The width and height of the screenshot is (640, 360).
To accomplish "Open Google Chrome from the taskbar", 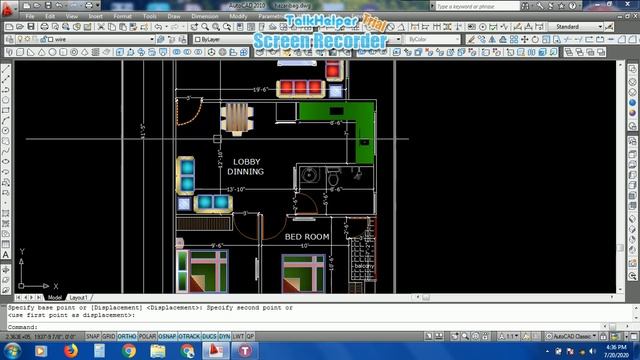I will pos(129,351).
